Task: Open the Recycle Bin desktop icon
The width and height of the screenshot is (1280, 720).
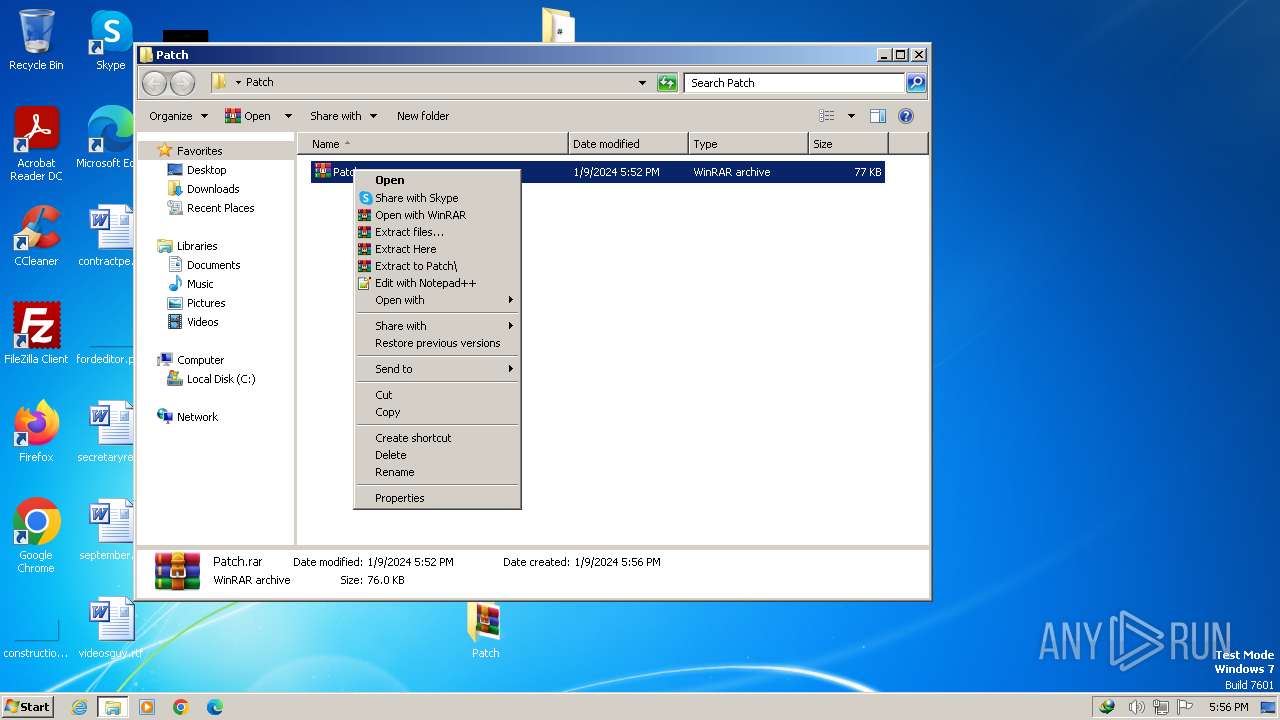Action: (36, 40)
